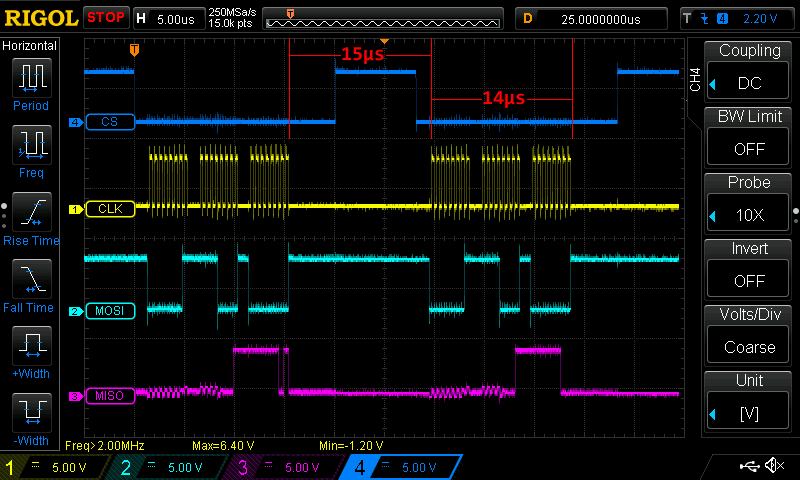This screenshot has width=800, height=480.
Task: Click the CH4 side menu tab
Action: point(695,79)
